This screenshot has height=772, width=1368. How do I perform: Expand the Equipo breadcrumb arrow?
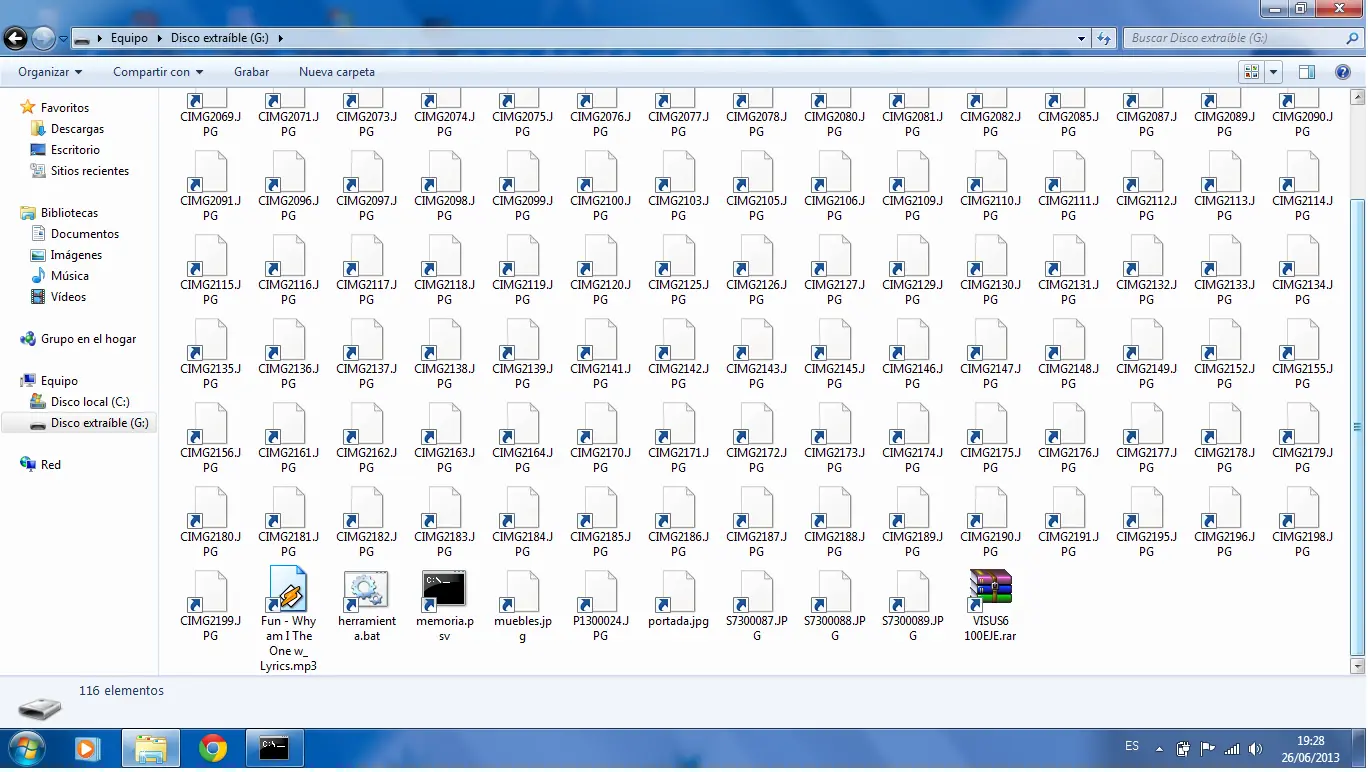(x=158, y=38)
